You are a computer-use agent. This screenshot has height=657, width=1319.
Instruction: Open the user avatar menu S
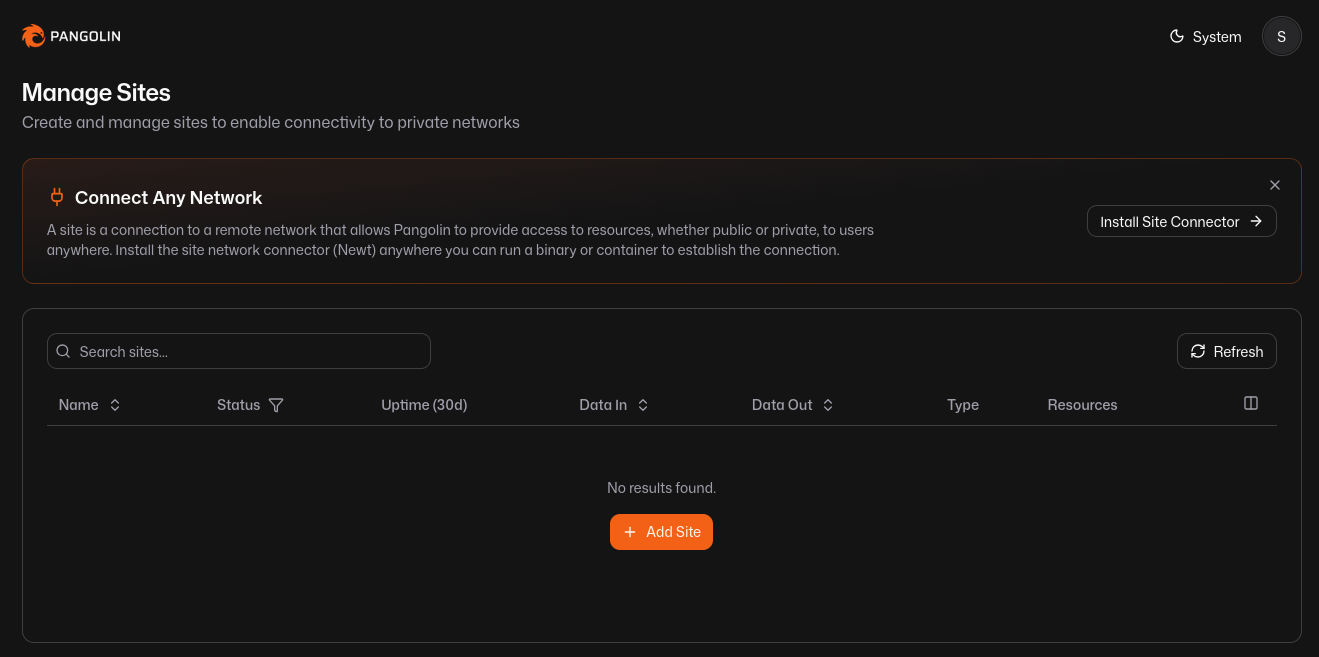(1281, 36)
